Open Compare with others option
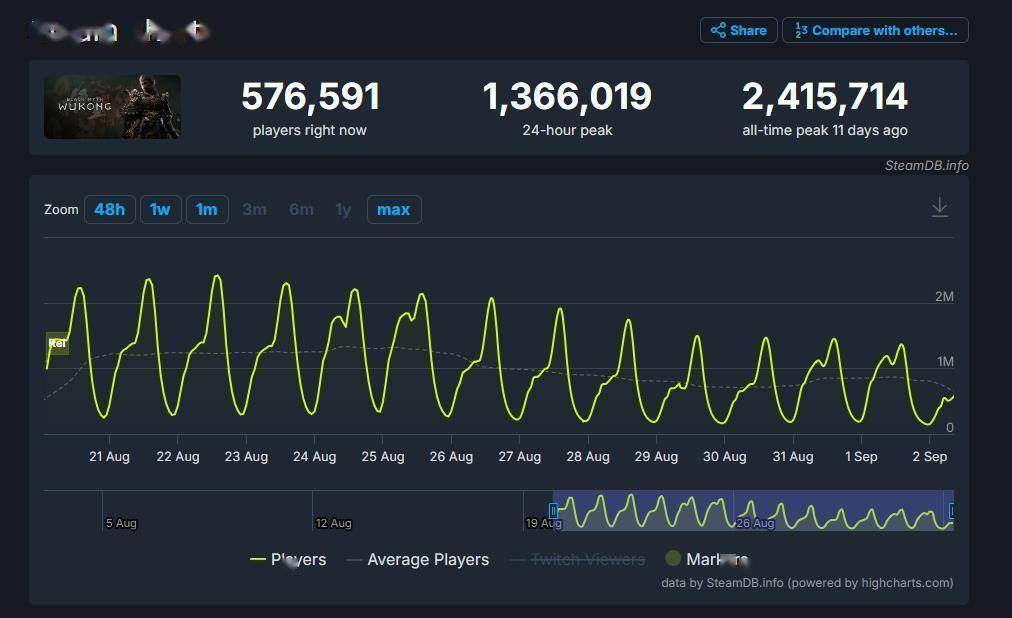 click(875, 30)
